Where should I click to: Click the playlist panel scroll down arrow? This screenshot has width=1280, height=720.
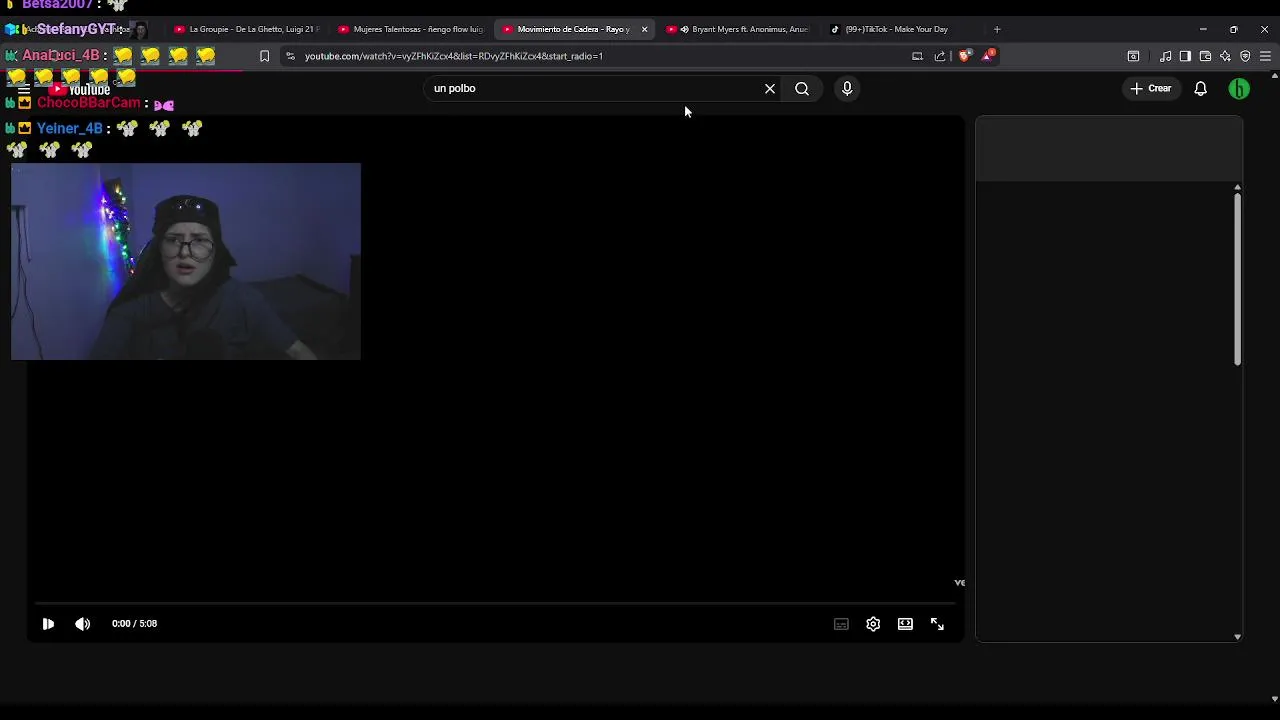tap(1237, 636)
